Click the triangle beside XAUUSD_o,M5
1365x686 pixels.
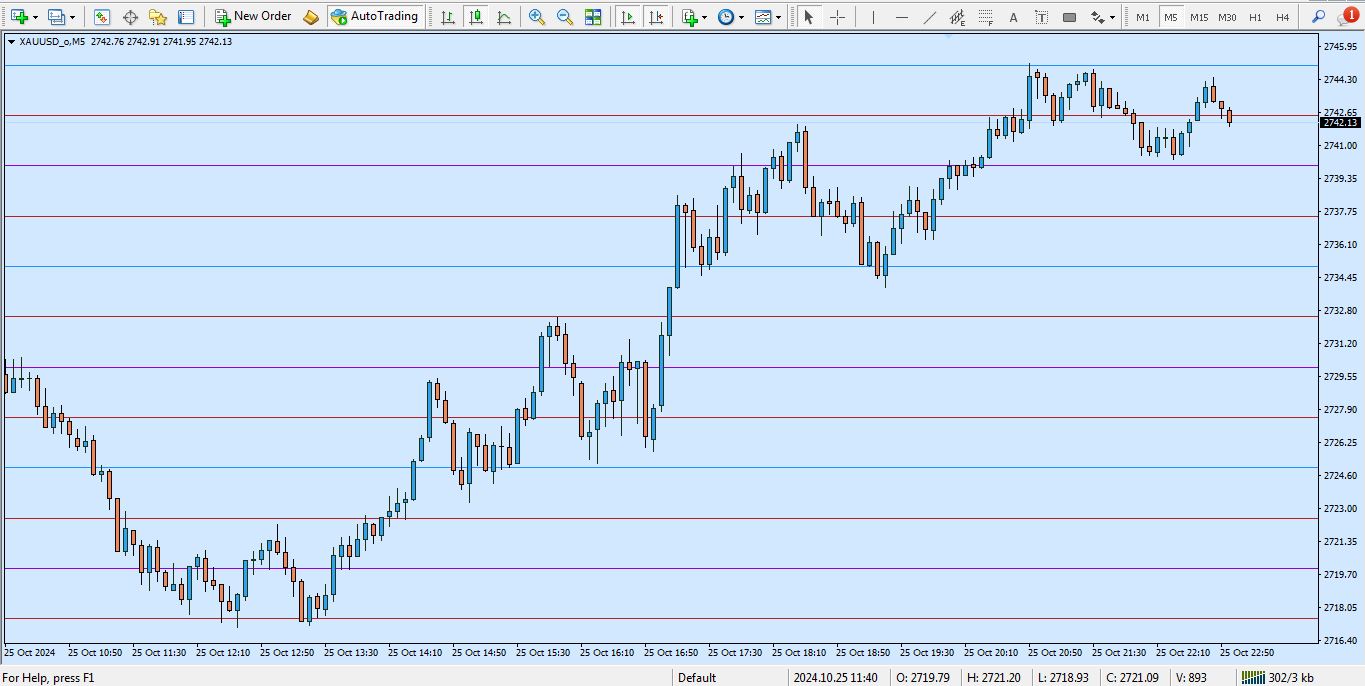(11, 42)
